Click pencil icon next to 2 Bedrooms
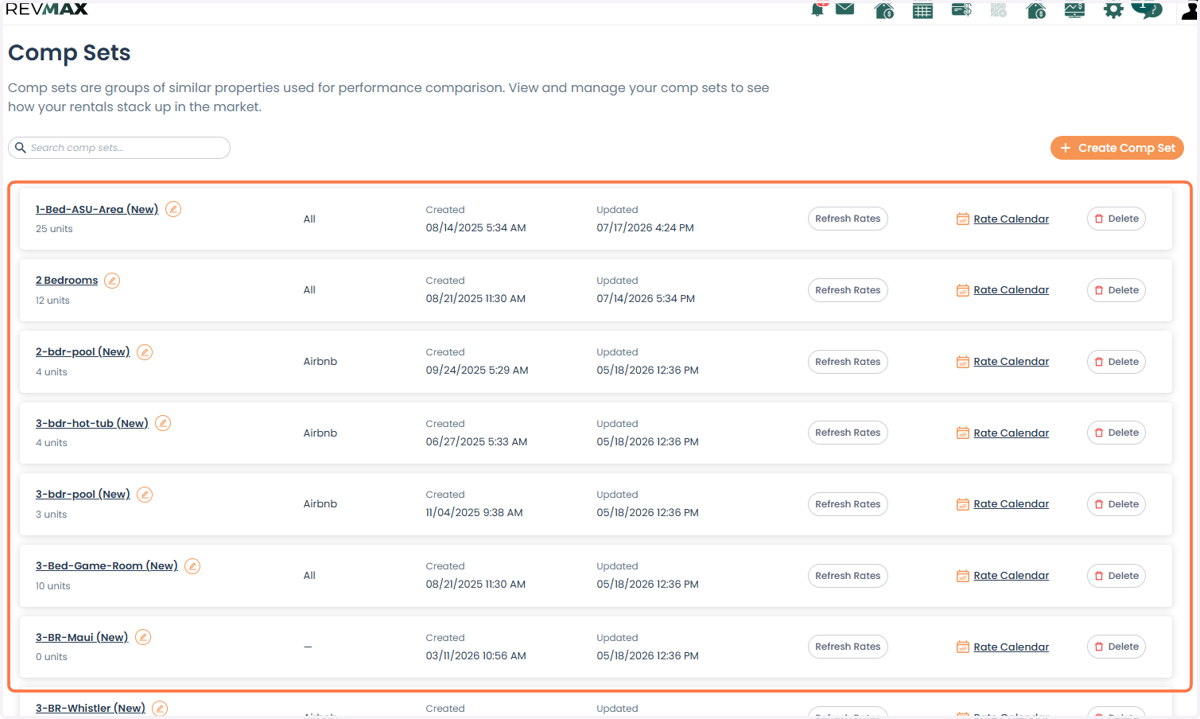The width and height of the screenshot is (1200, 719). pos(112,280)
